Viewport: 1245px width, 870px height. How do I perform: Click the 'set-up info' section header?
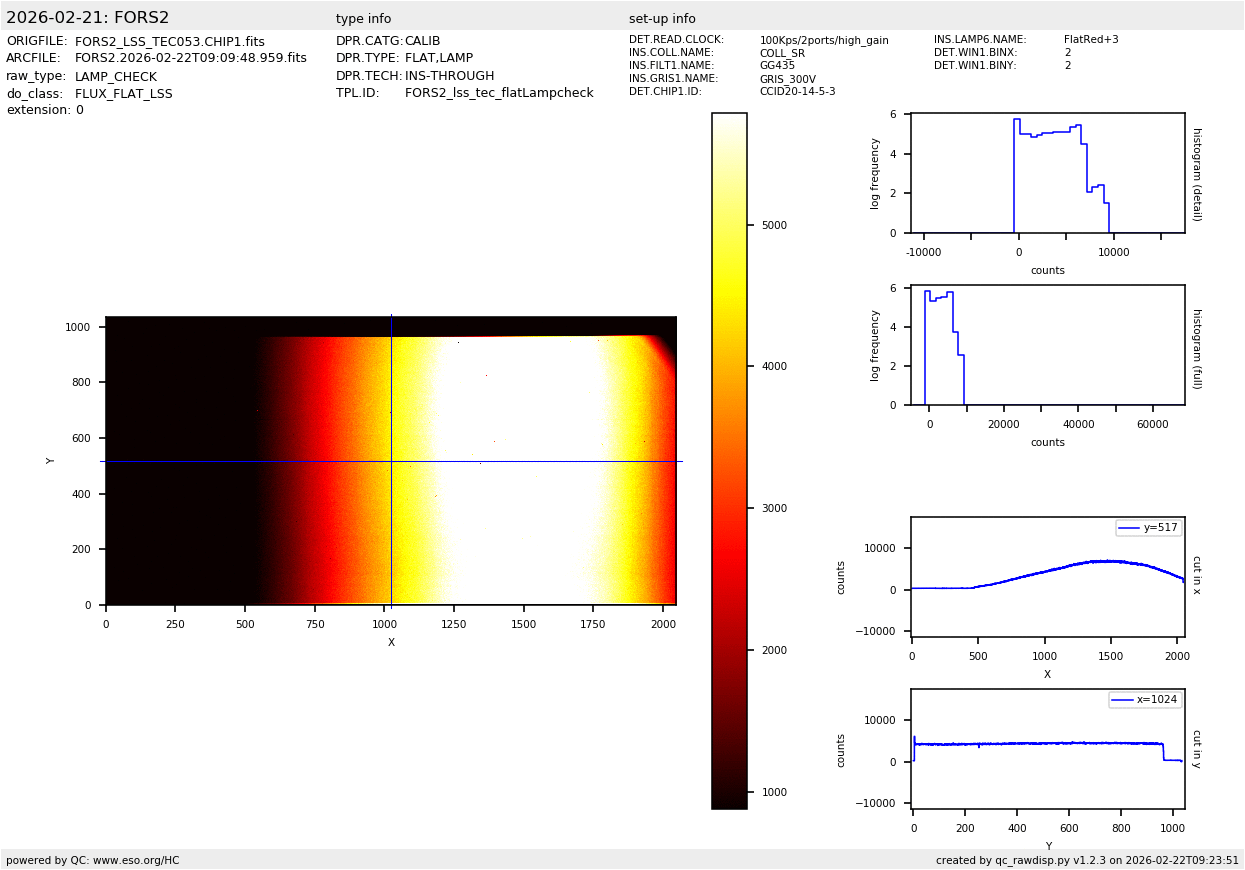662,19
